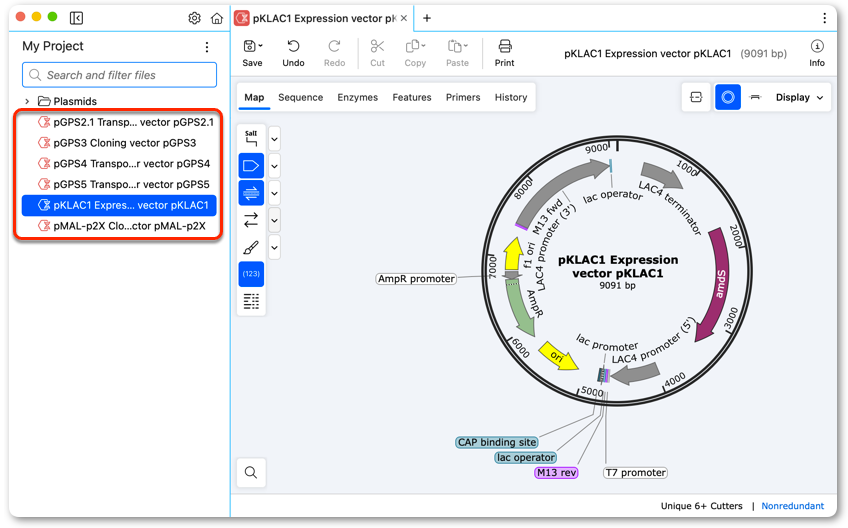Select the CAP binding site label
Viewport: 848px width, 528px height.
497,442
